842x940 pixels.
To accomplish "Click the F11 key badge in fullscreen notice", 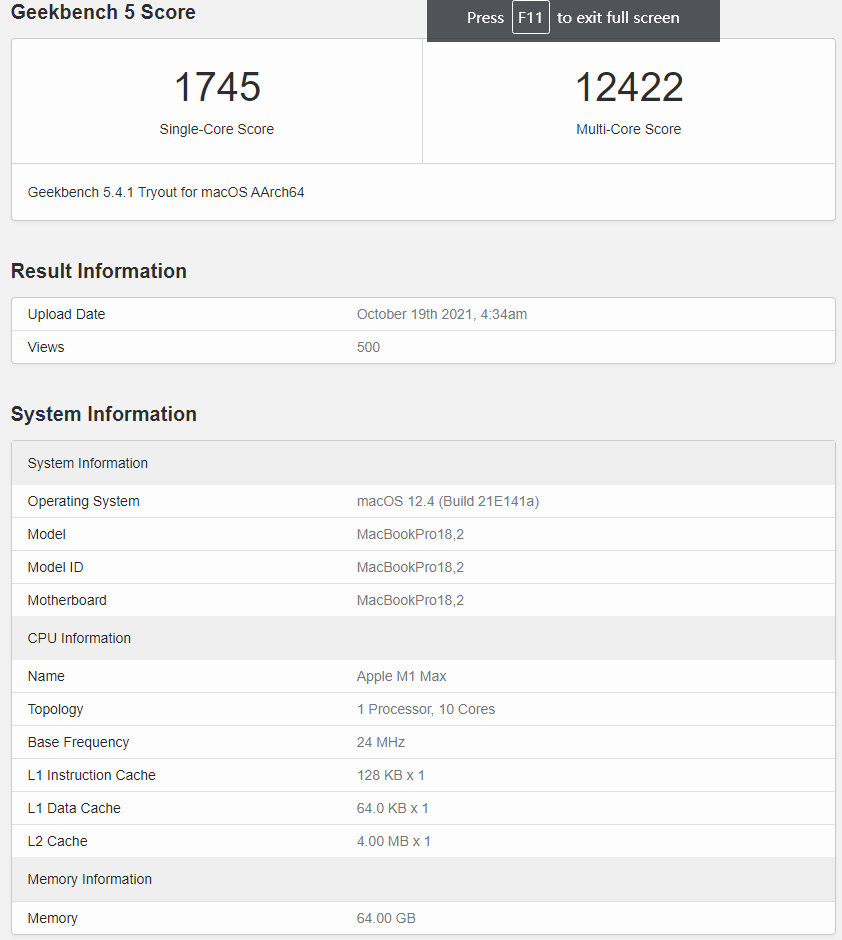I will pos(530,18).
